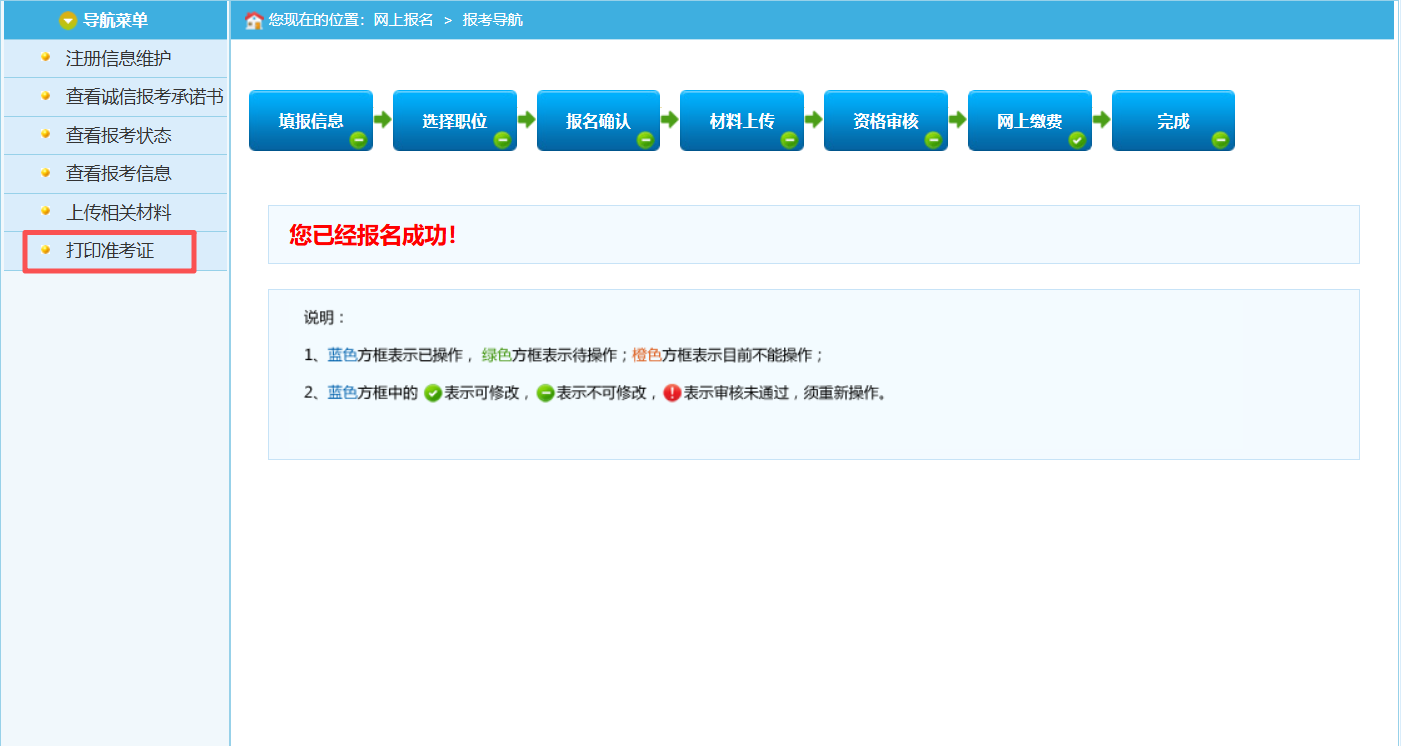The height and width of the screenshot is (746, 1401).
Task: Click green checkmark icon on 网上缴费
Action: [1077, 140]
